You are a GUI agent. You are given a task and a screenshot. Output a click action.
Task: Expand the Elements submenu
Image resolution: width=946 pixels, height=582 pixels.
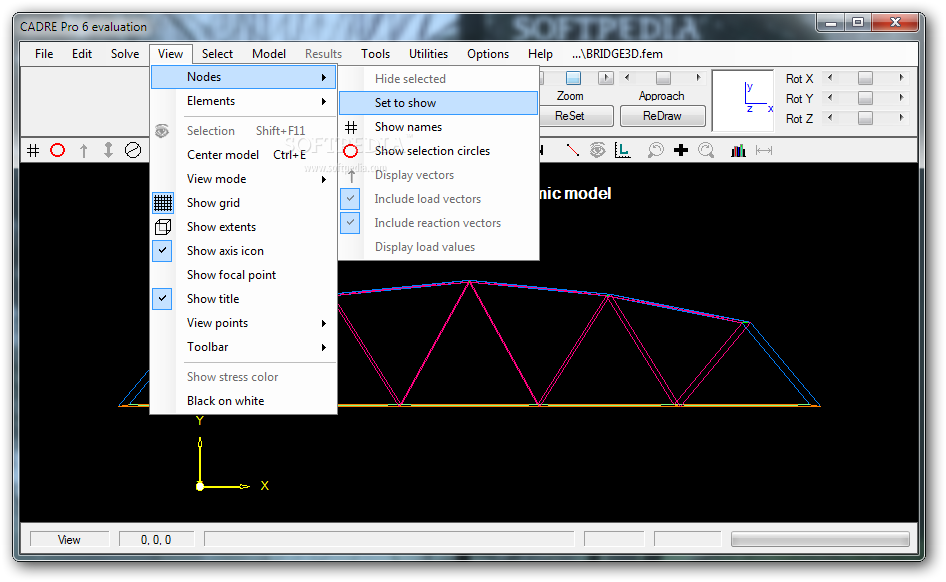(x=243, y=101)
